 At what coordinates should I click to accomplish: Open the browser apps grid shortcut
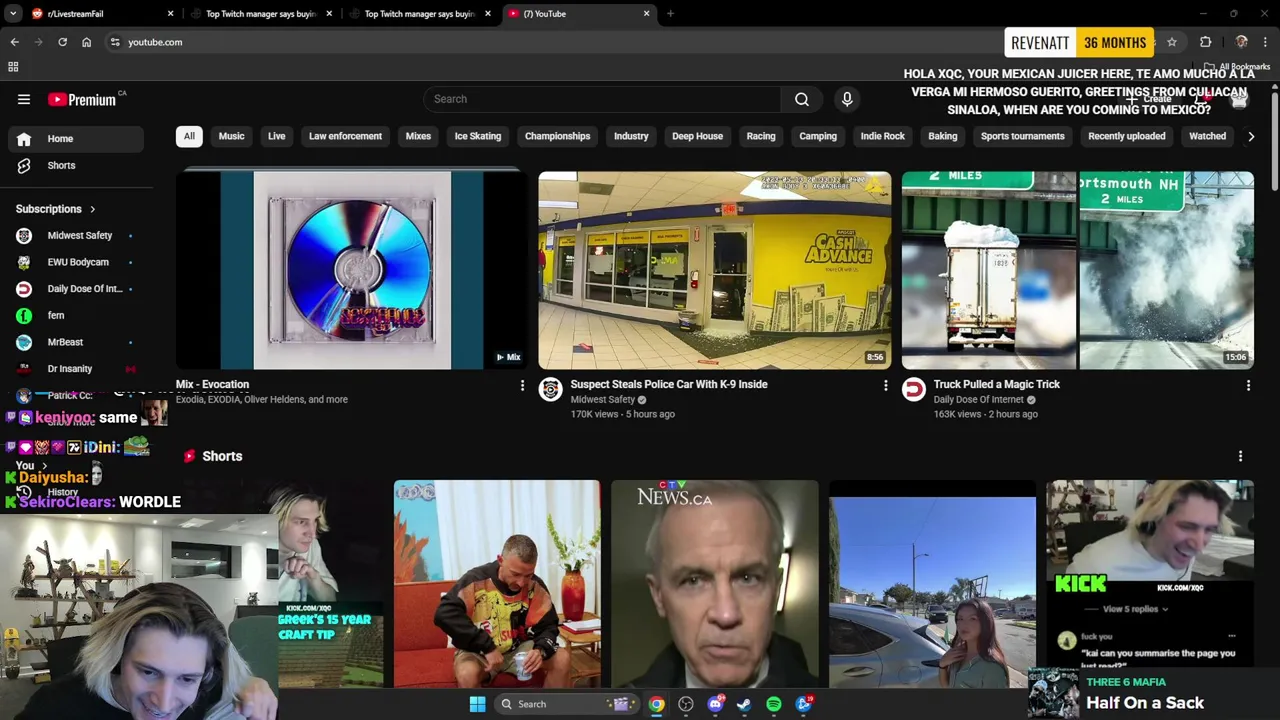point(13,67)
